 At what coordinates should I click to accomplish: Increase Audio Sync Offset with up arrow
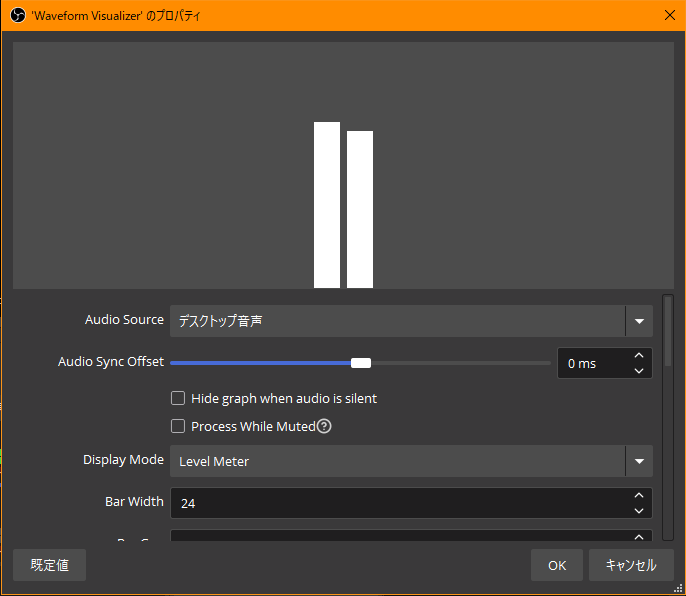(x=639, y=356)
